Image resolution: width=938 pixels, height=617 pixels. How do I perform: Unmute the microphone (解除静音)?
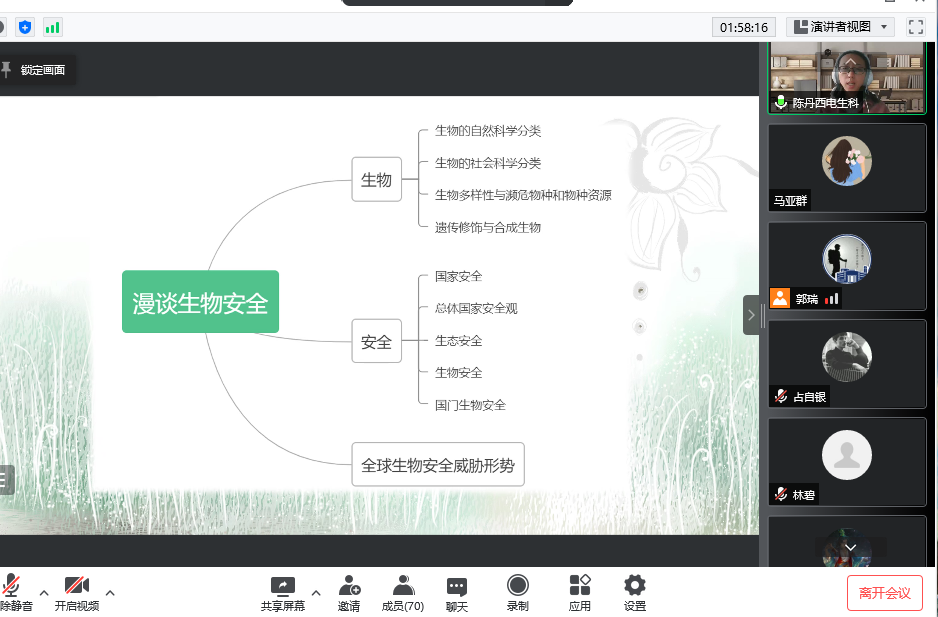point(14,587)
